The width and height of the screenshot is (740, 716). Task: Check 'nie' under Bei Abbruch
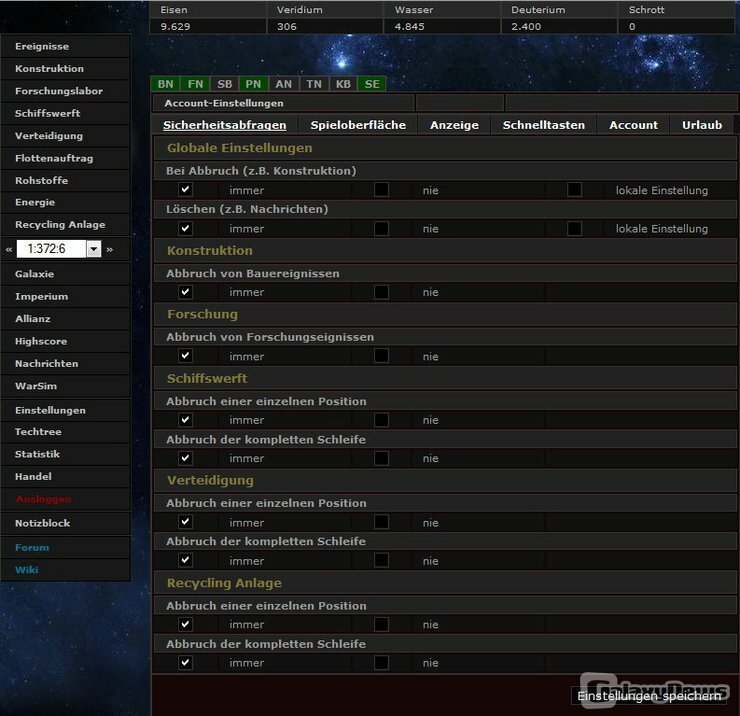(x=381, y=190)
